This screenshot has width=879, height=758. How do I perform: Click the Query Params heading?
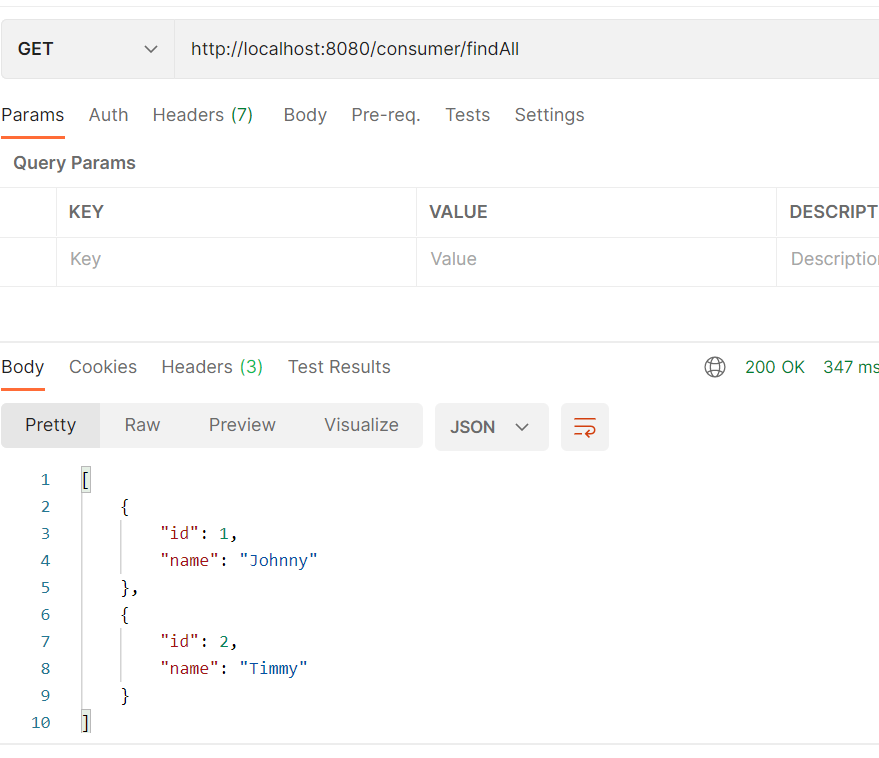tap(75, 163)
